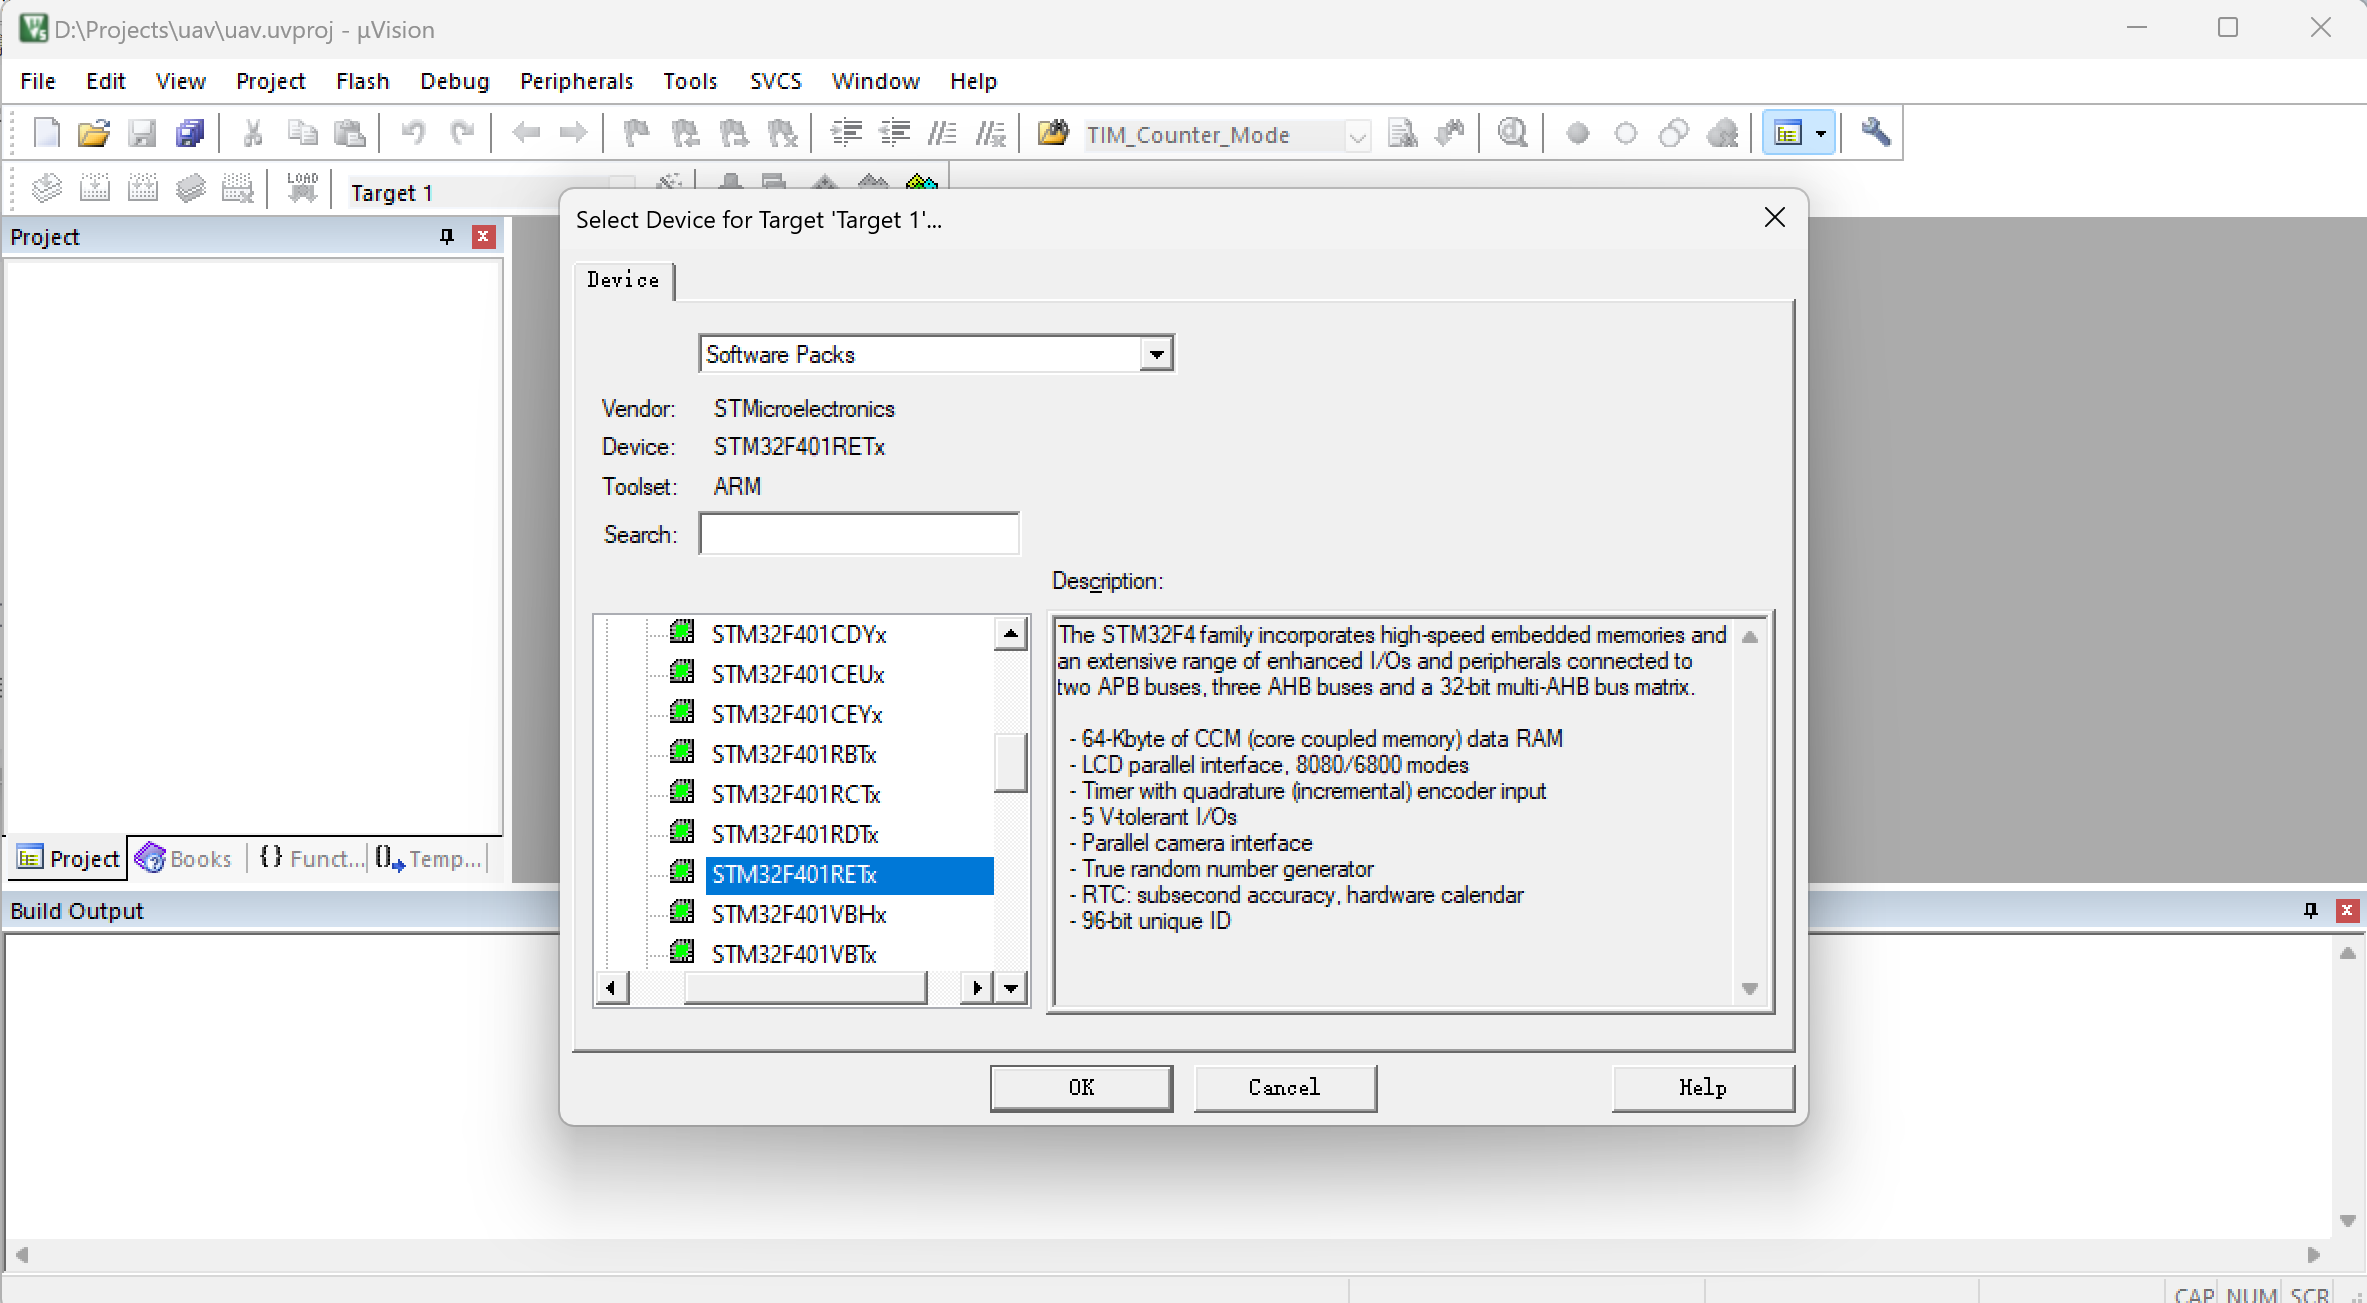
Task: Click the Unindent Selection icon
Action: (x=894, y=133)
